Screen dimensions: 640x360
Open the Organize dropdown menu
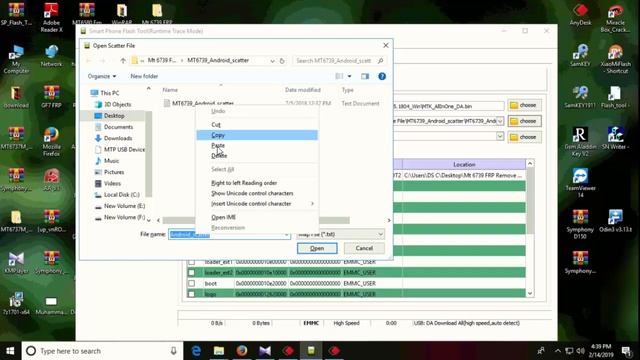click(x=102, y=76)
